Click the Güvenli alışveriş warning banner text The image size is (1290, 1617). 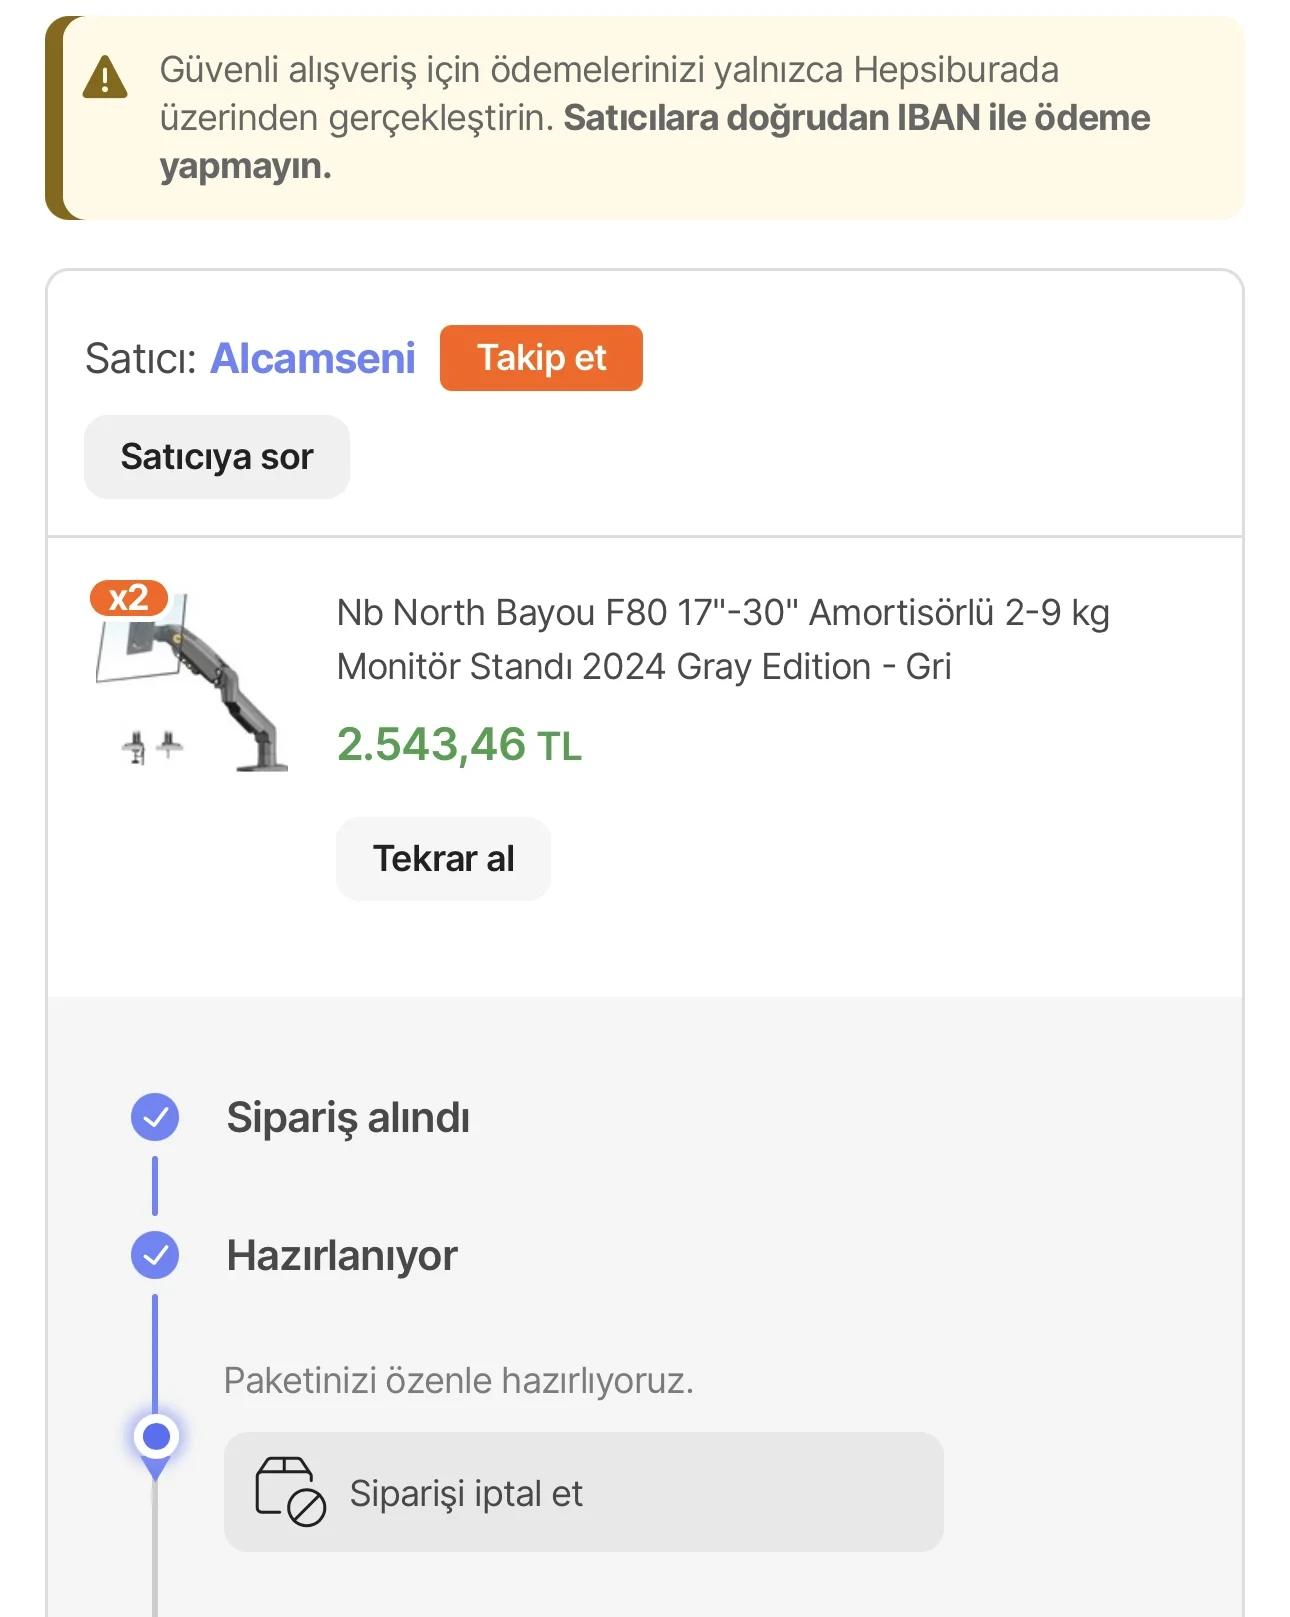click(608, 71)
